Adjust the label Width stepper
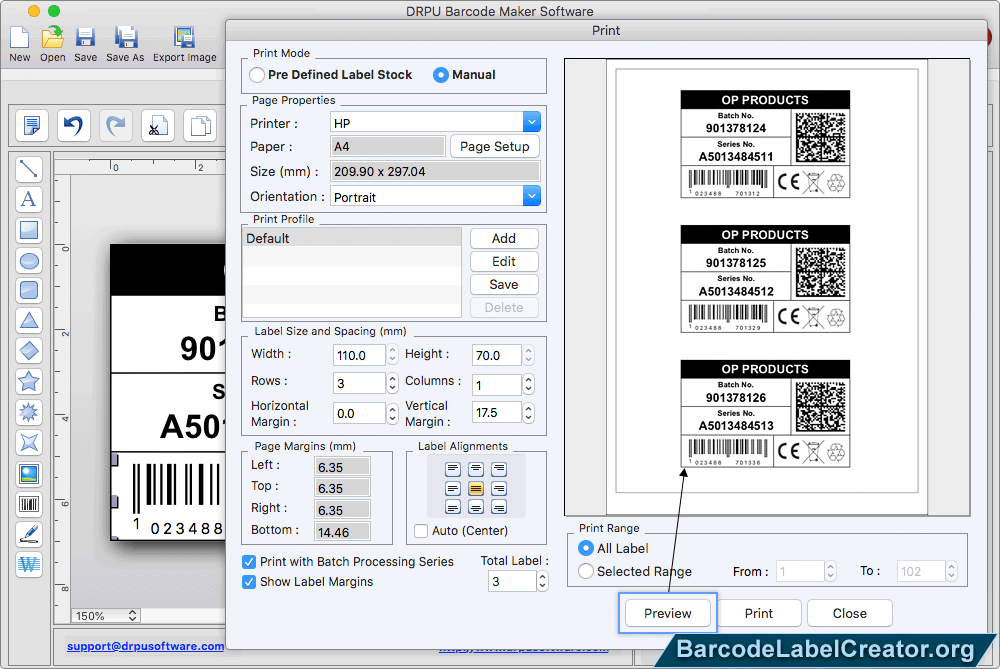This screenshot has width=1000, height=669. coord(393,355)
